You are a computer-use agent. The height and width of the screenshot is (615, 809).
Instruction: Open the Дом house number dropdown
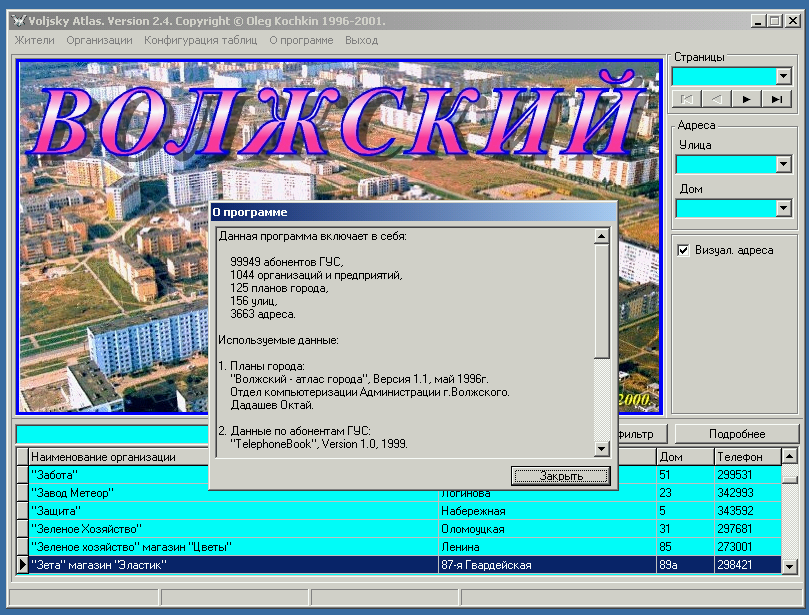point(783,208)
